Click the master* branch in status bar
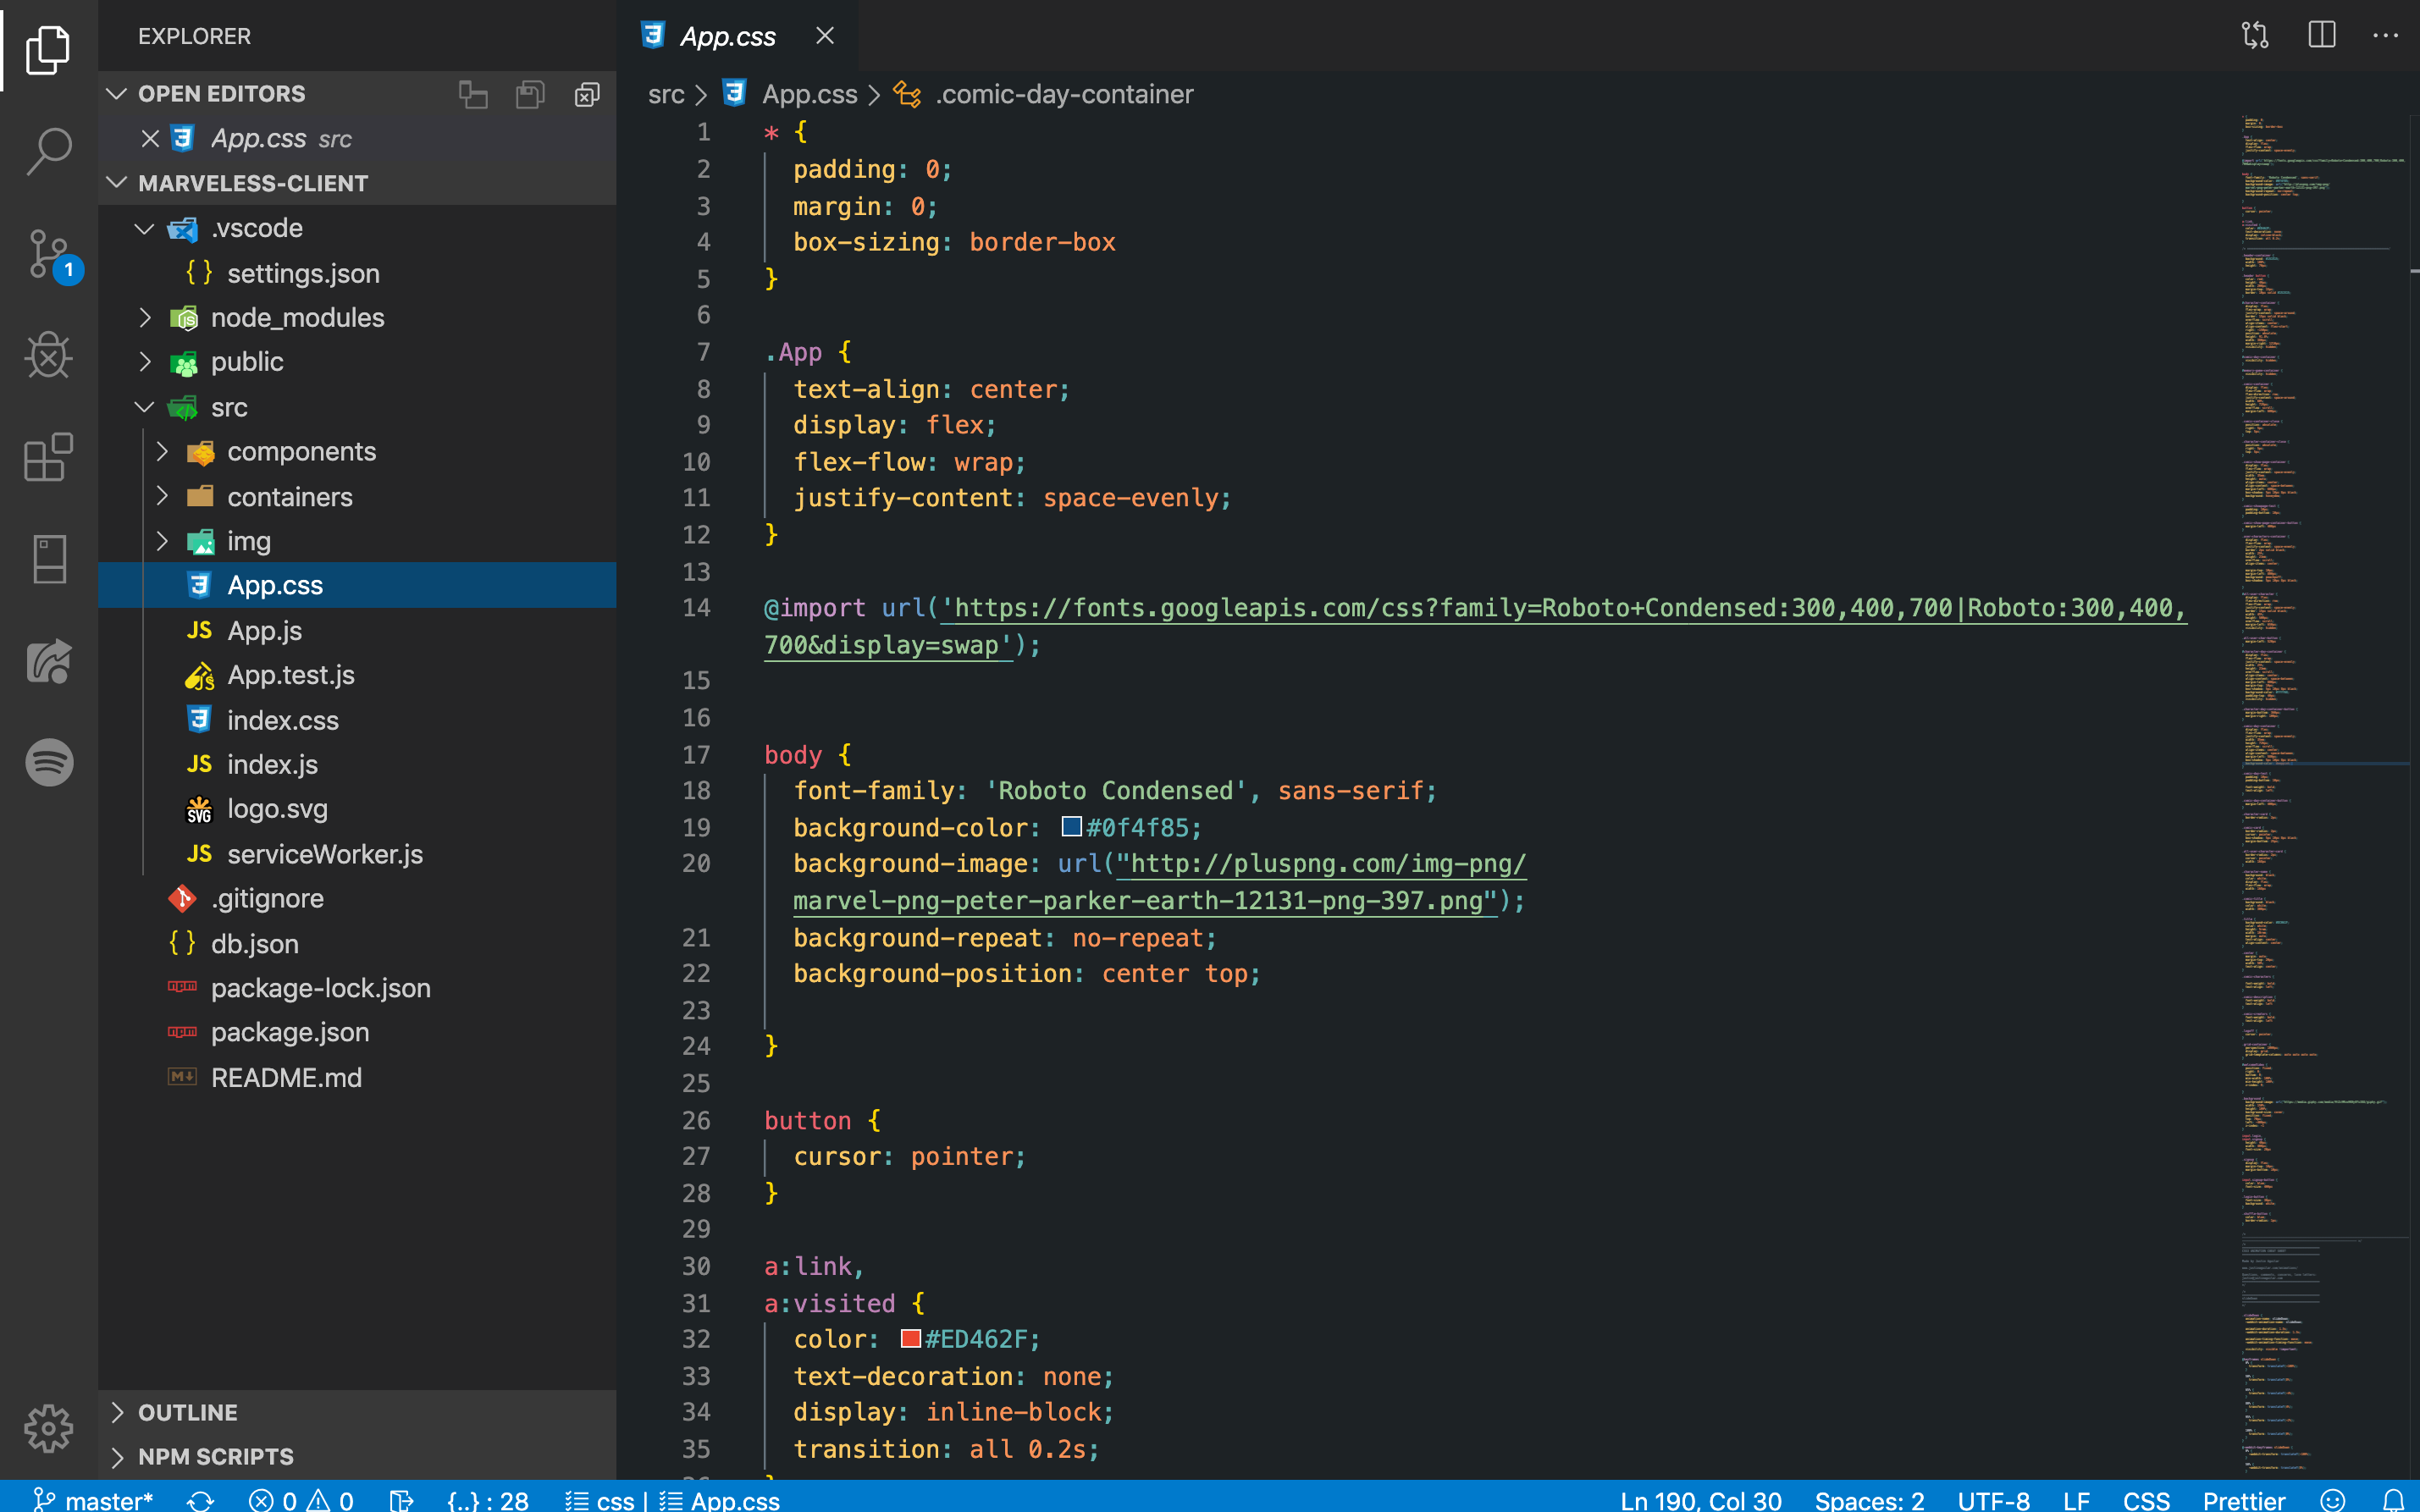This screenshot has height=1512, width=2420. click(92, 1500)
